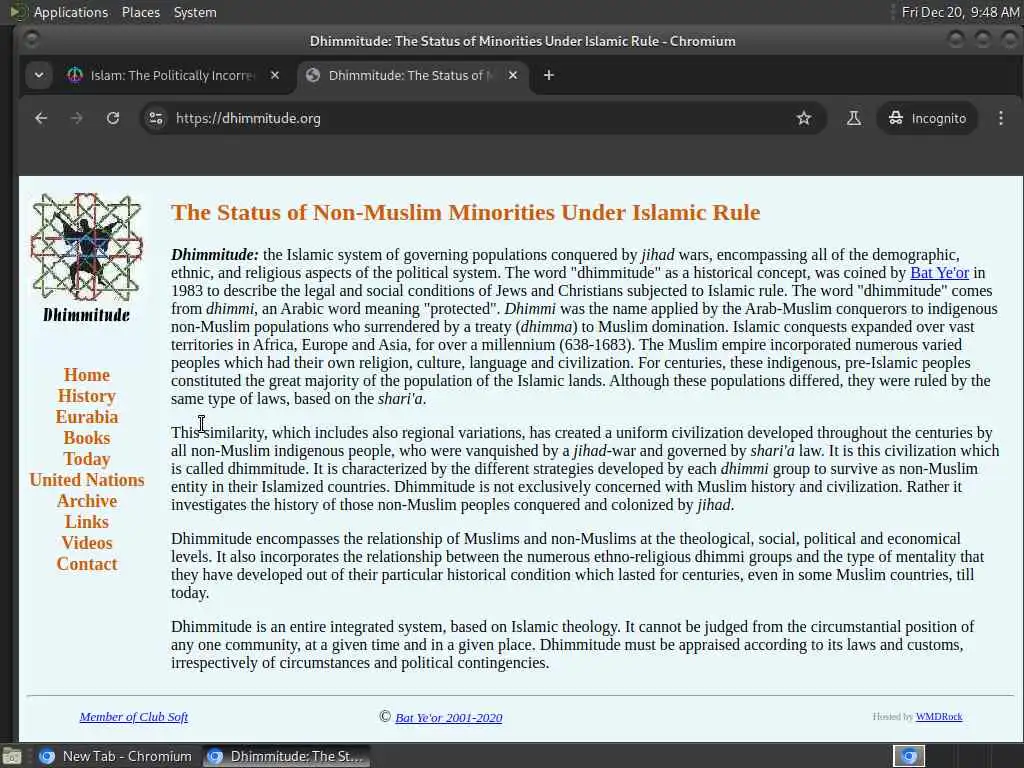Open the History navigation link
1024x768 pixels.
87,396
